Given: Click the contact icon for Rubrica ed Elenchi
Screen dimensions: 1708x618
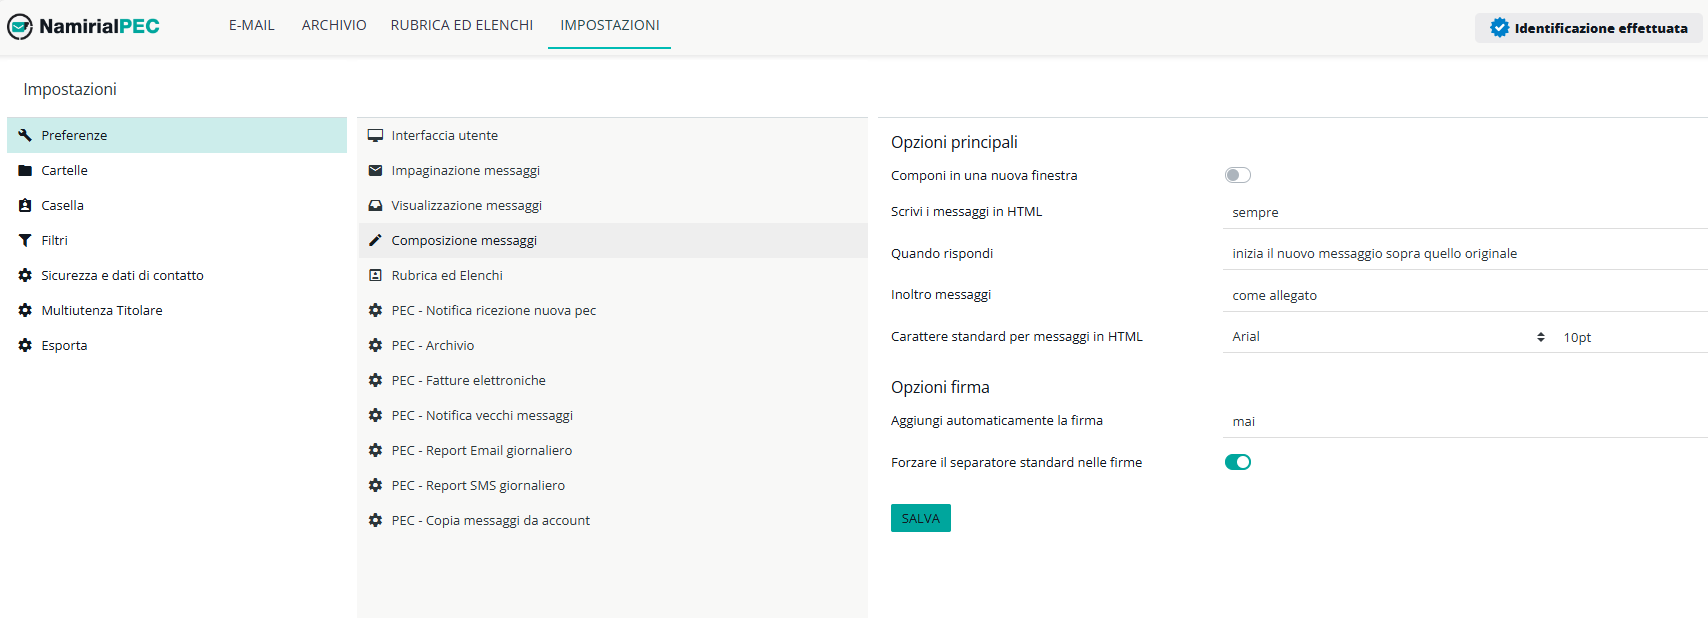Looking at the screenshot, I should (375, 276).
